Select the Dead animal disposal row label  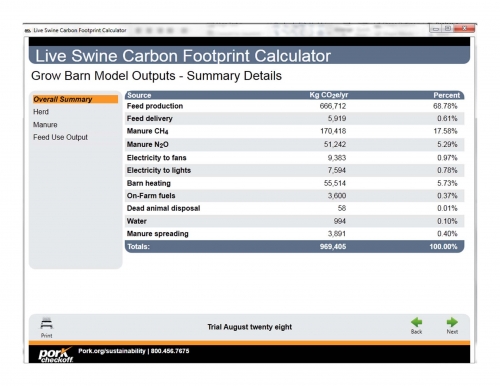pos(163,208)
